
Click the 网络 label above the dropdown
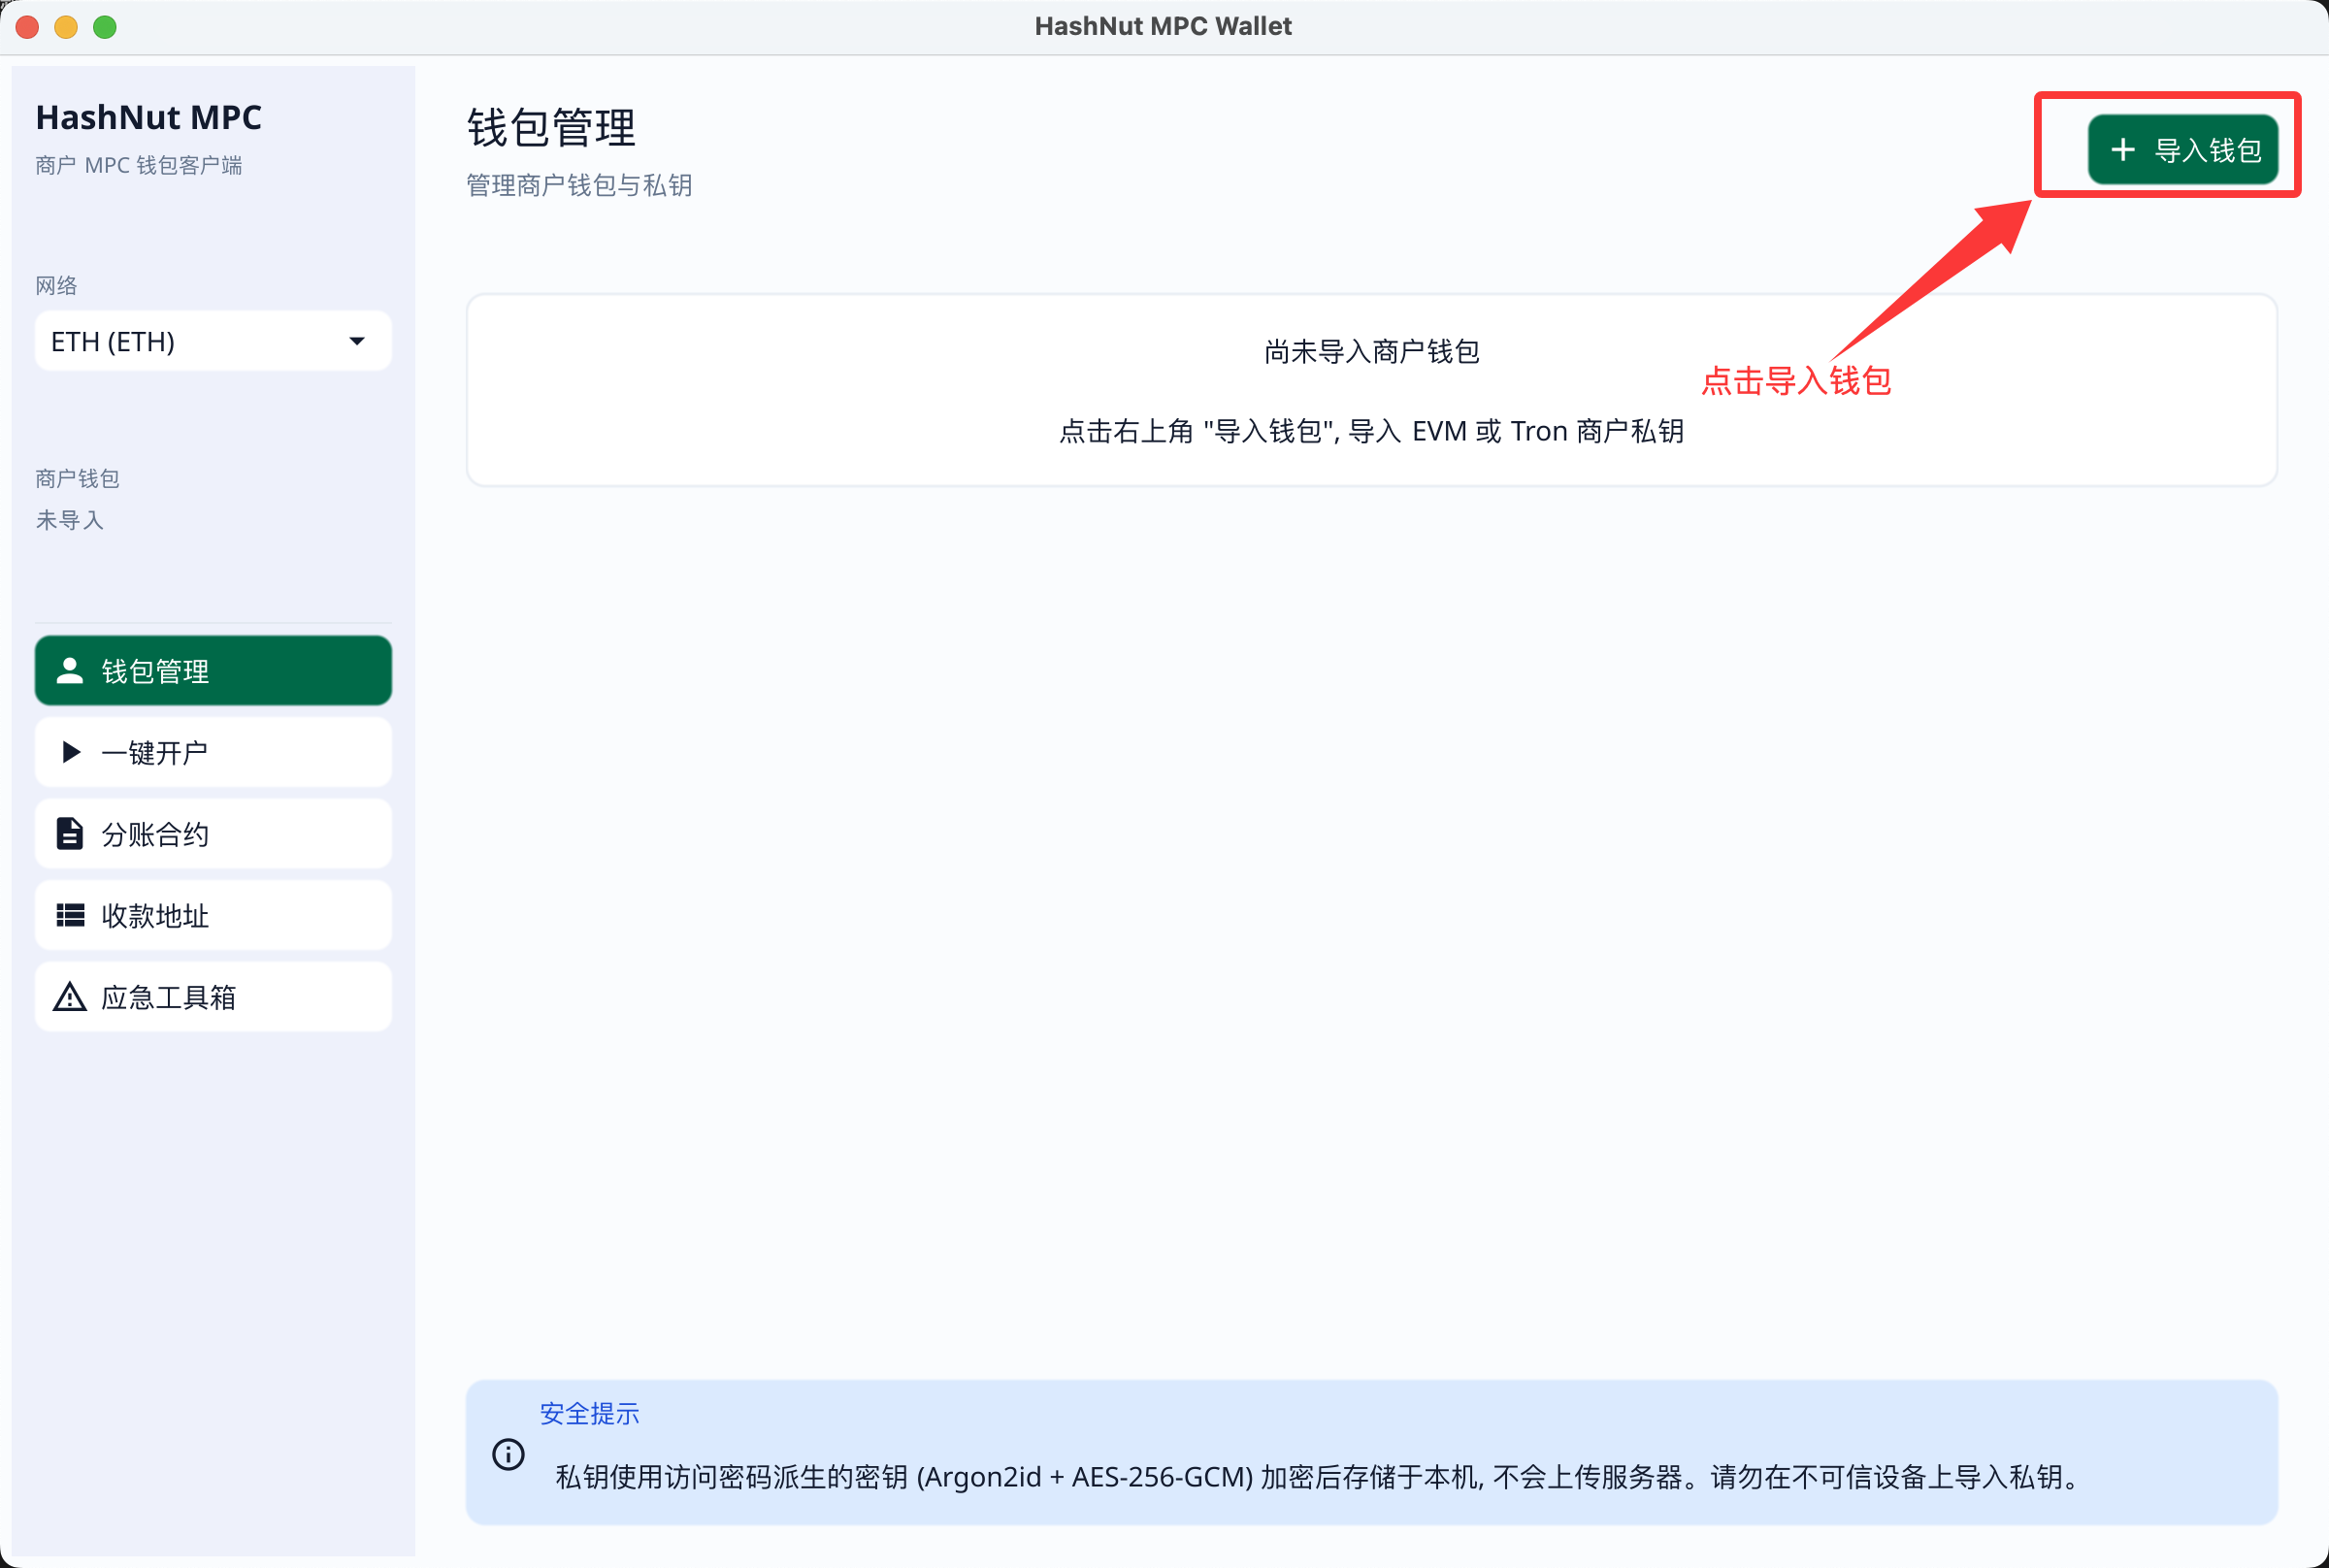(x=56, y=285)
